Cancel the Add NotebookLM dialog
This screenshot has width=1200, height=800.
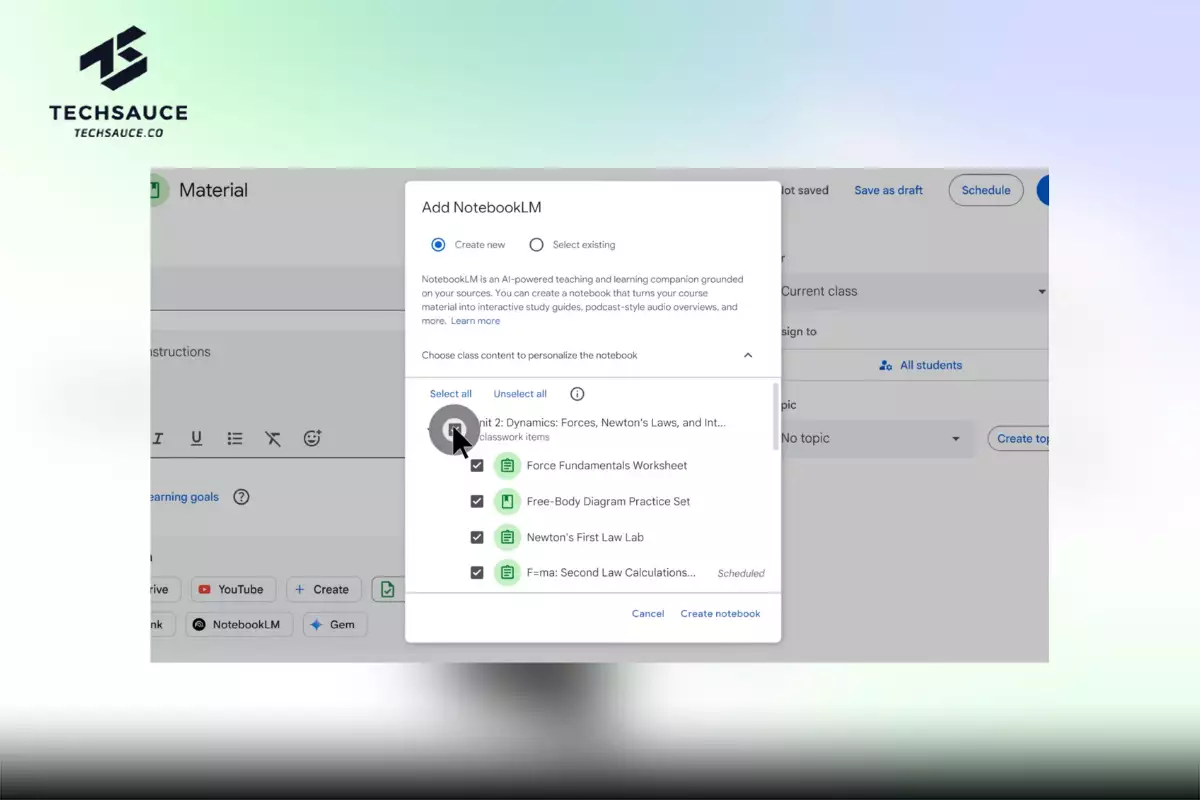648,613
